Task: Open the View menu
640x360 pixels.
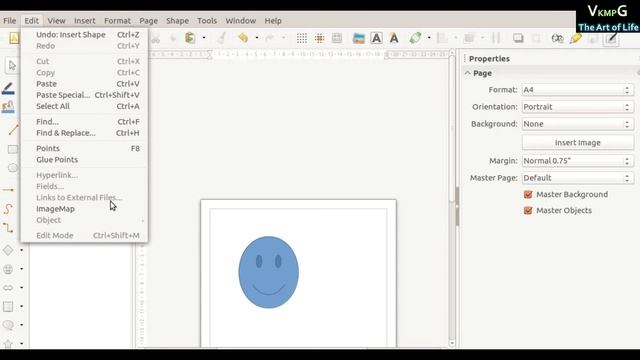Action: point(56,20)
